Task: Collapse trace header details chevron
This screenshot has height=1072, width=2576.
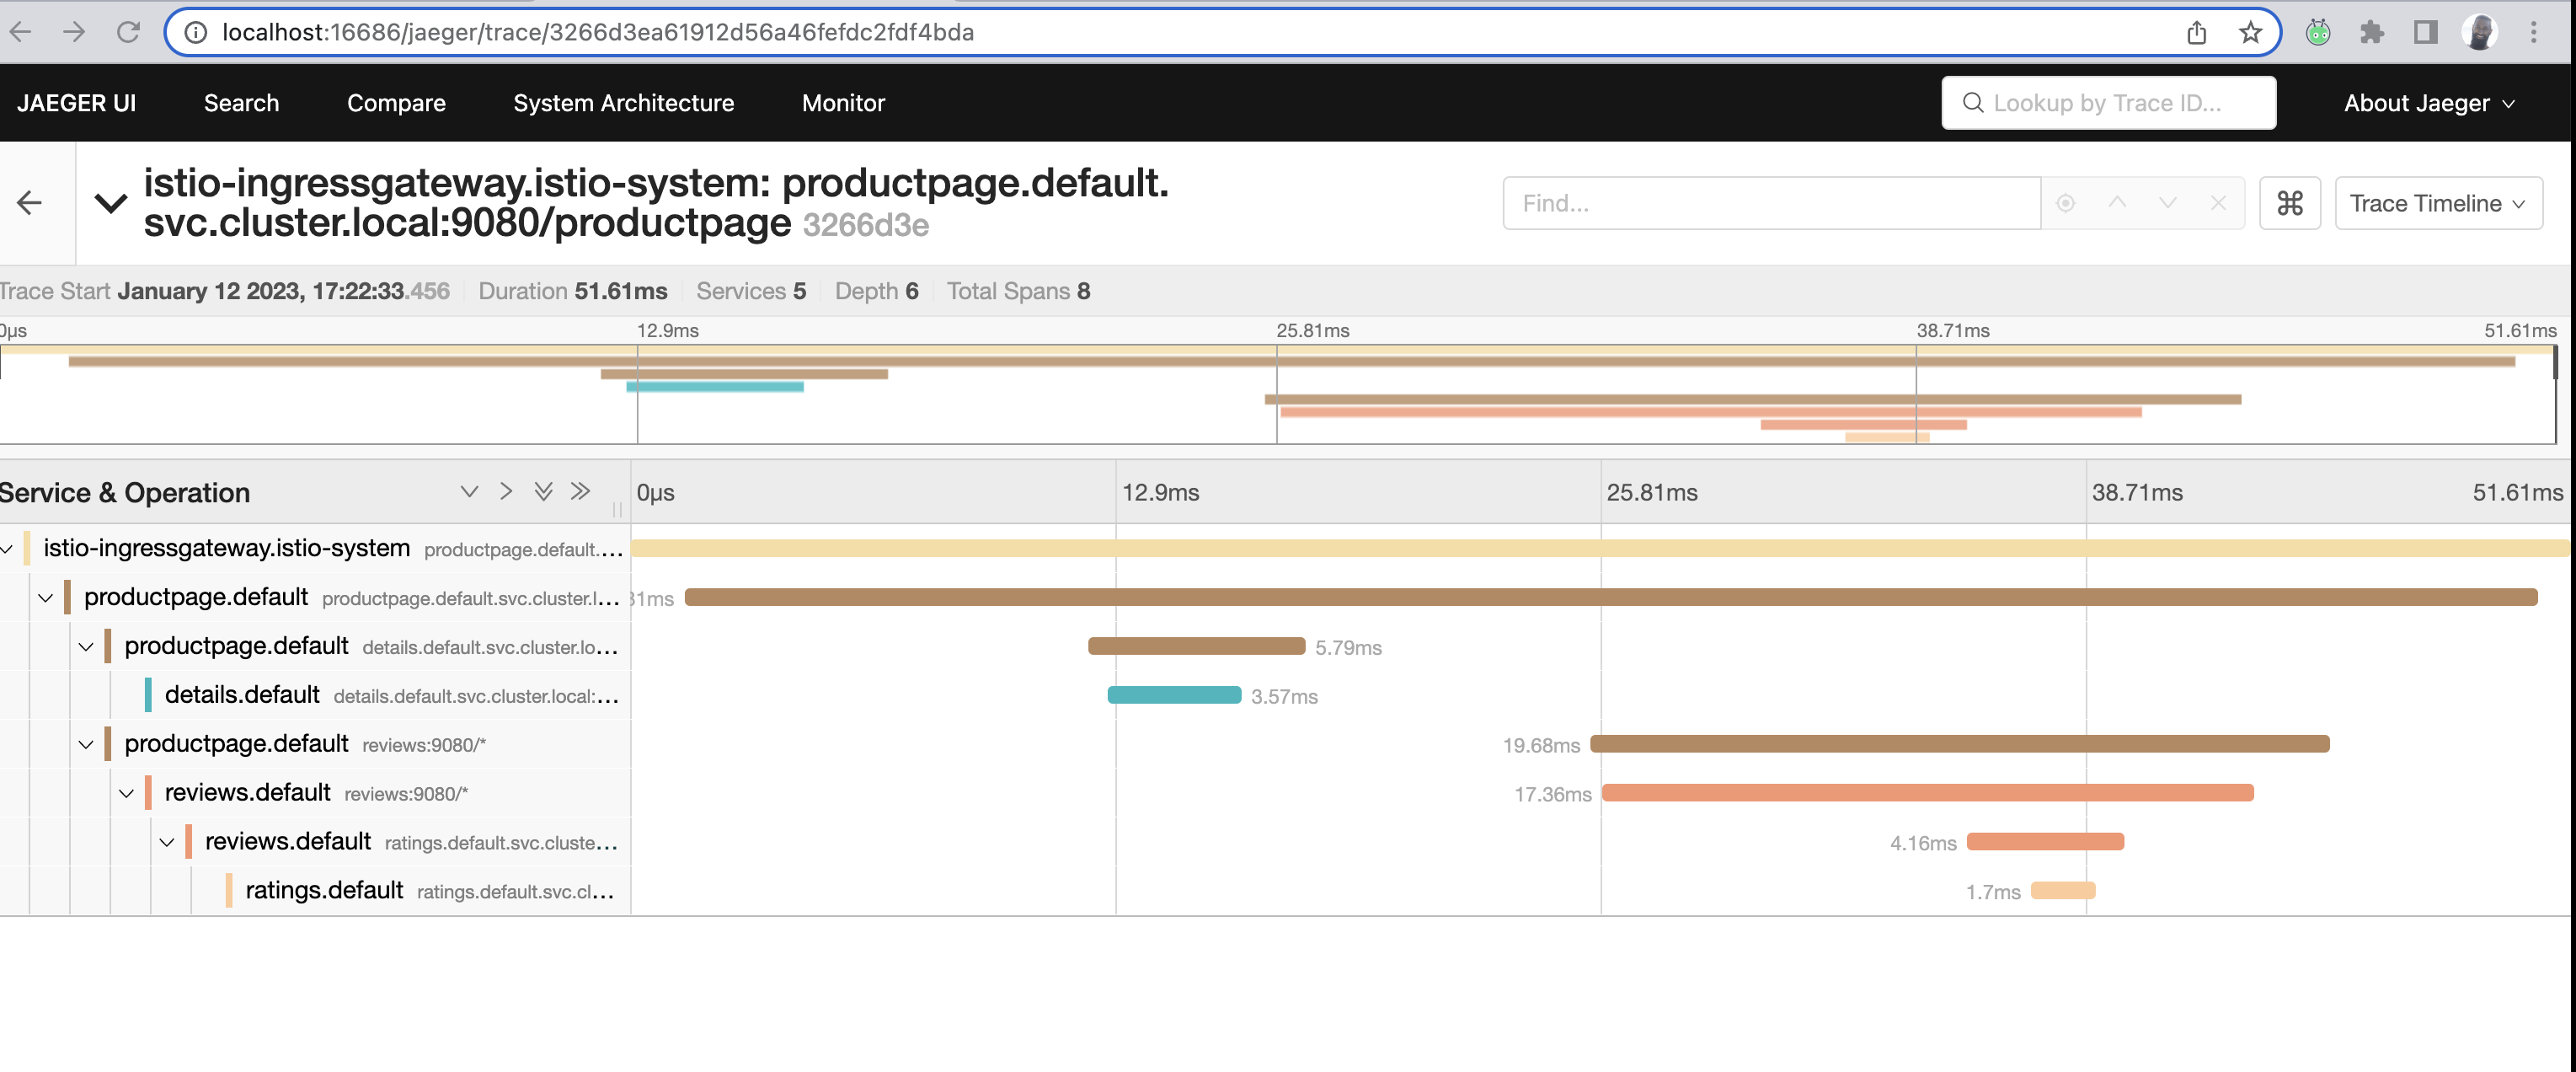Action: [111, 203]
